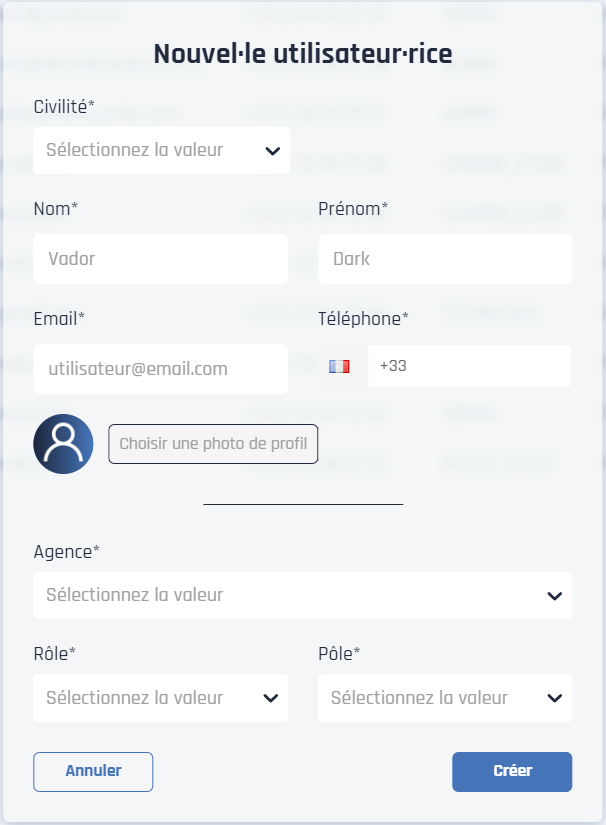This screenshot has height=825, width=606.
Task: Click the Email input field
Action: (160, 368)
